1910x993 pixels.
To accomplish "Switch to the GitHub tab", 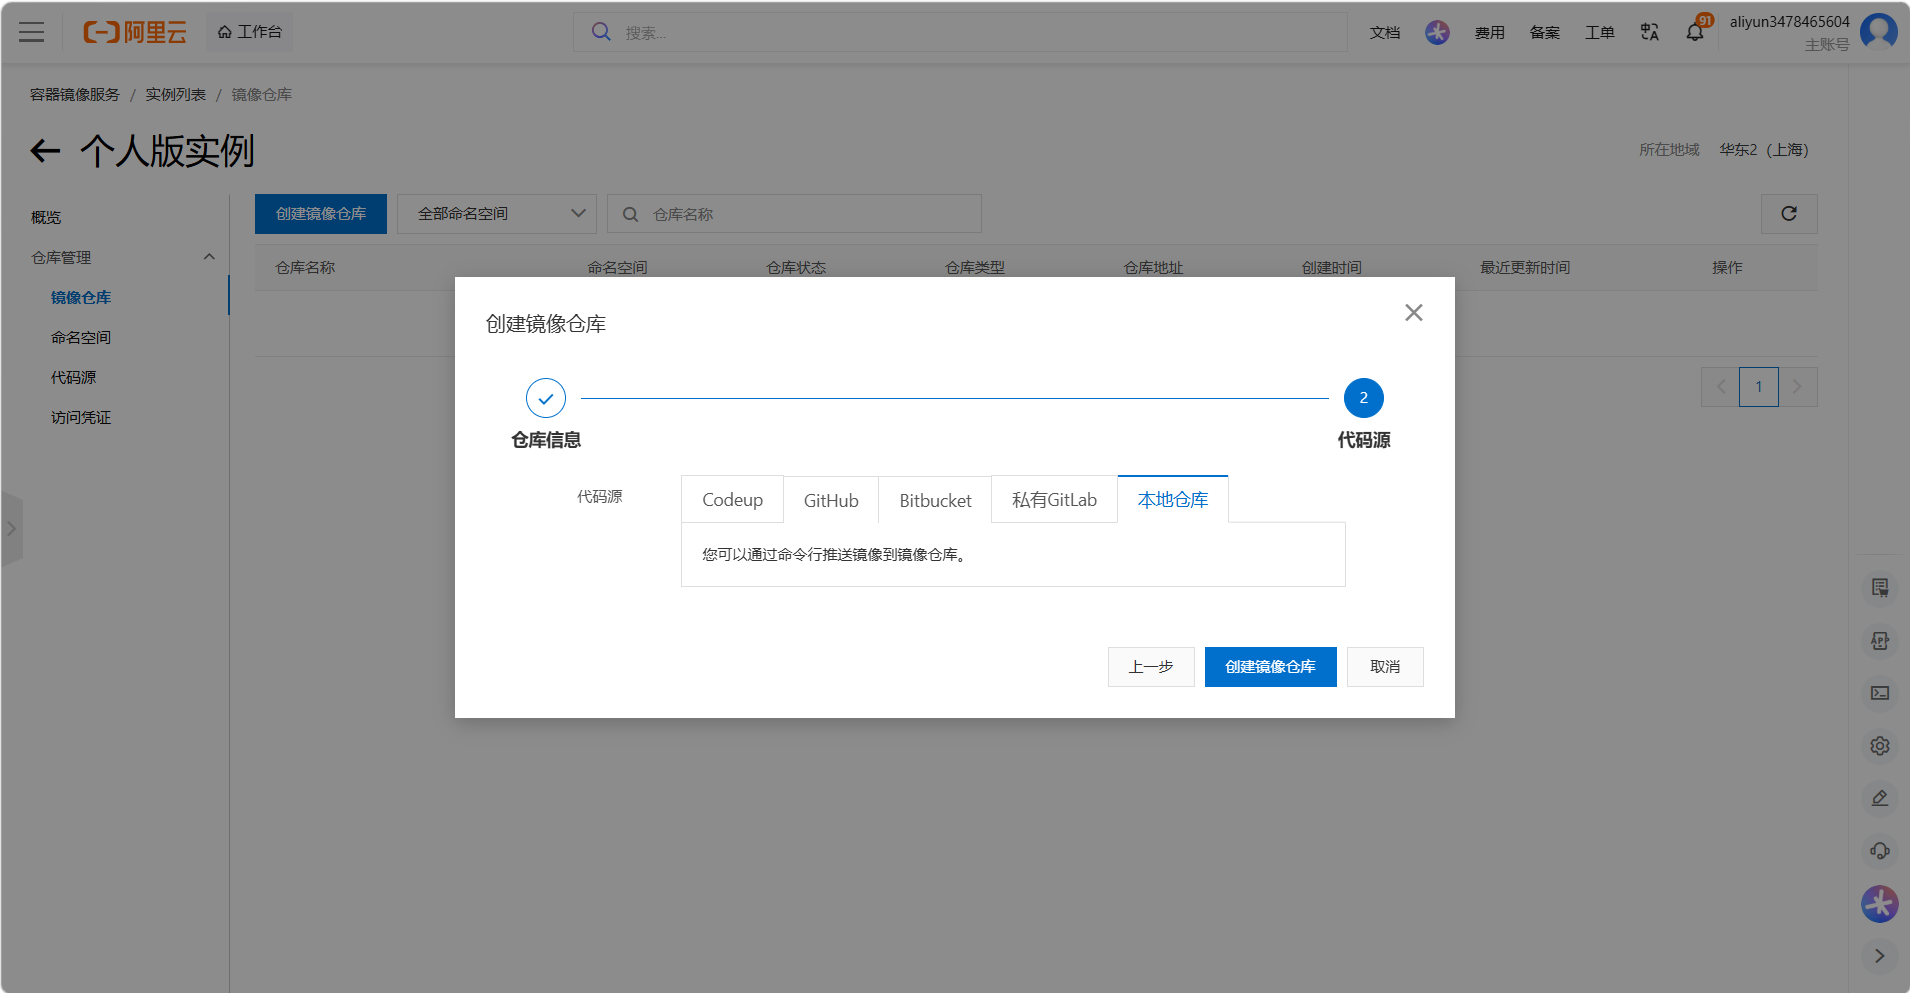I will coord(831,500).
